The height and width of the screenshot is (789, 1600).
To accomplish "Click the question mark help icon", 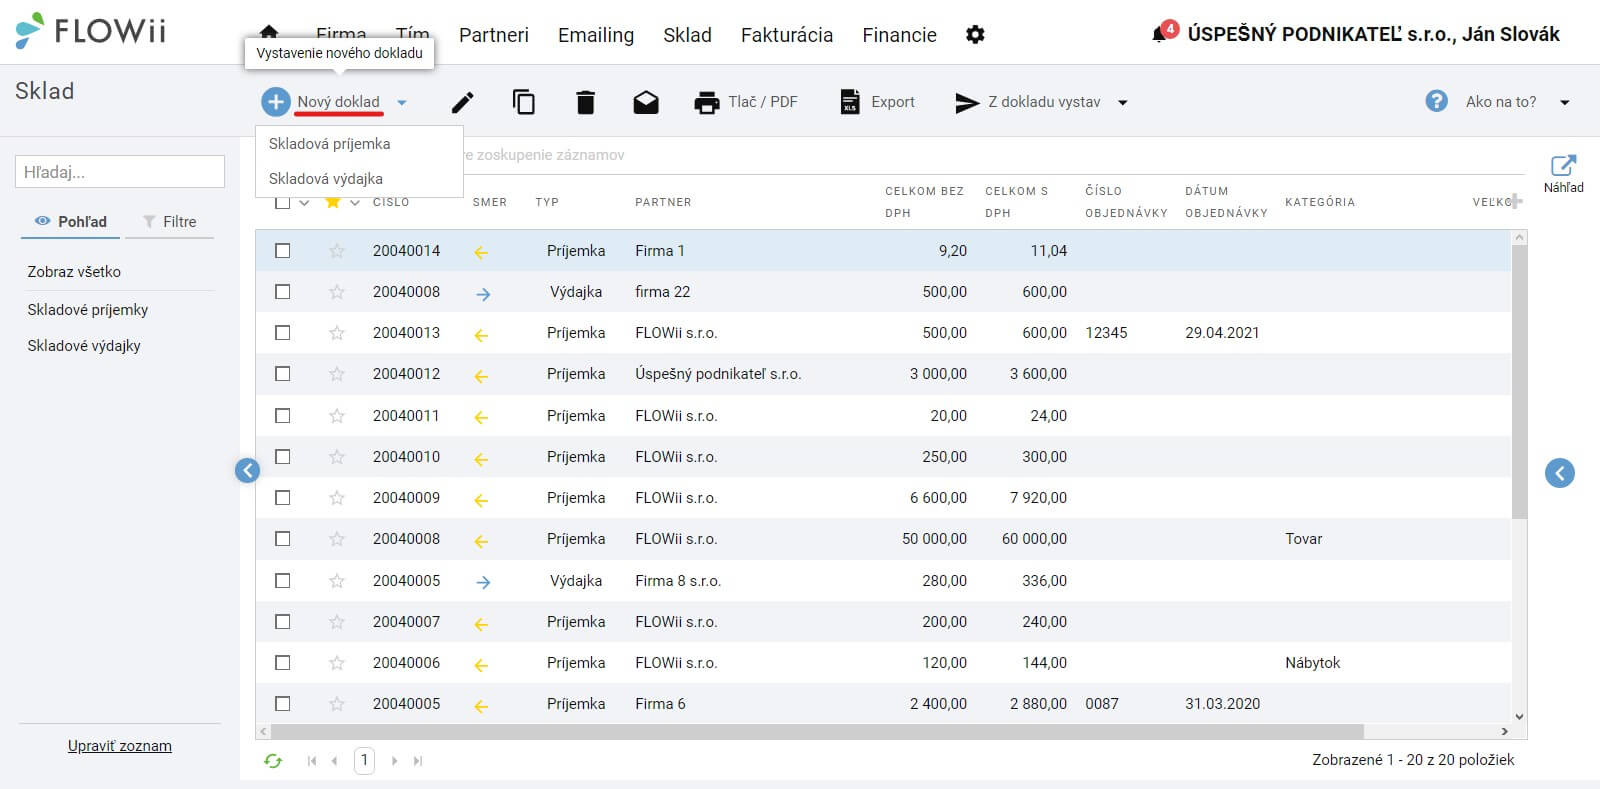I will [x=1437, y=101].
